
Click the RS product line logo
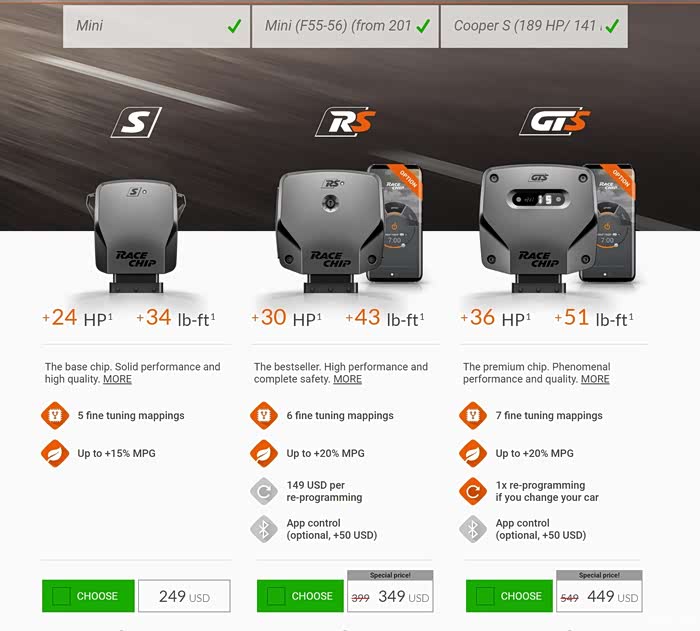pos(345,121)
